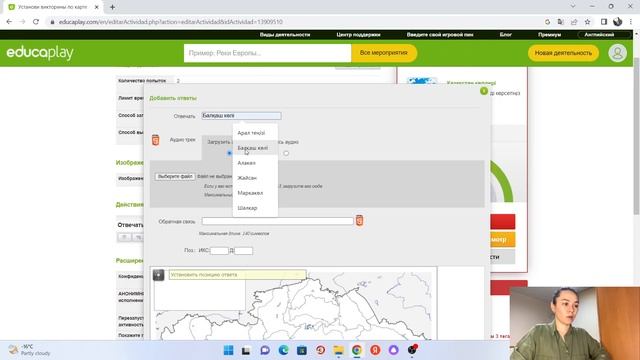Click the search field Пример: Реки Европы
Screen dimensions: 640x360
click(x=267, y=53)
